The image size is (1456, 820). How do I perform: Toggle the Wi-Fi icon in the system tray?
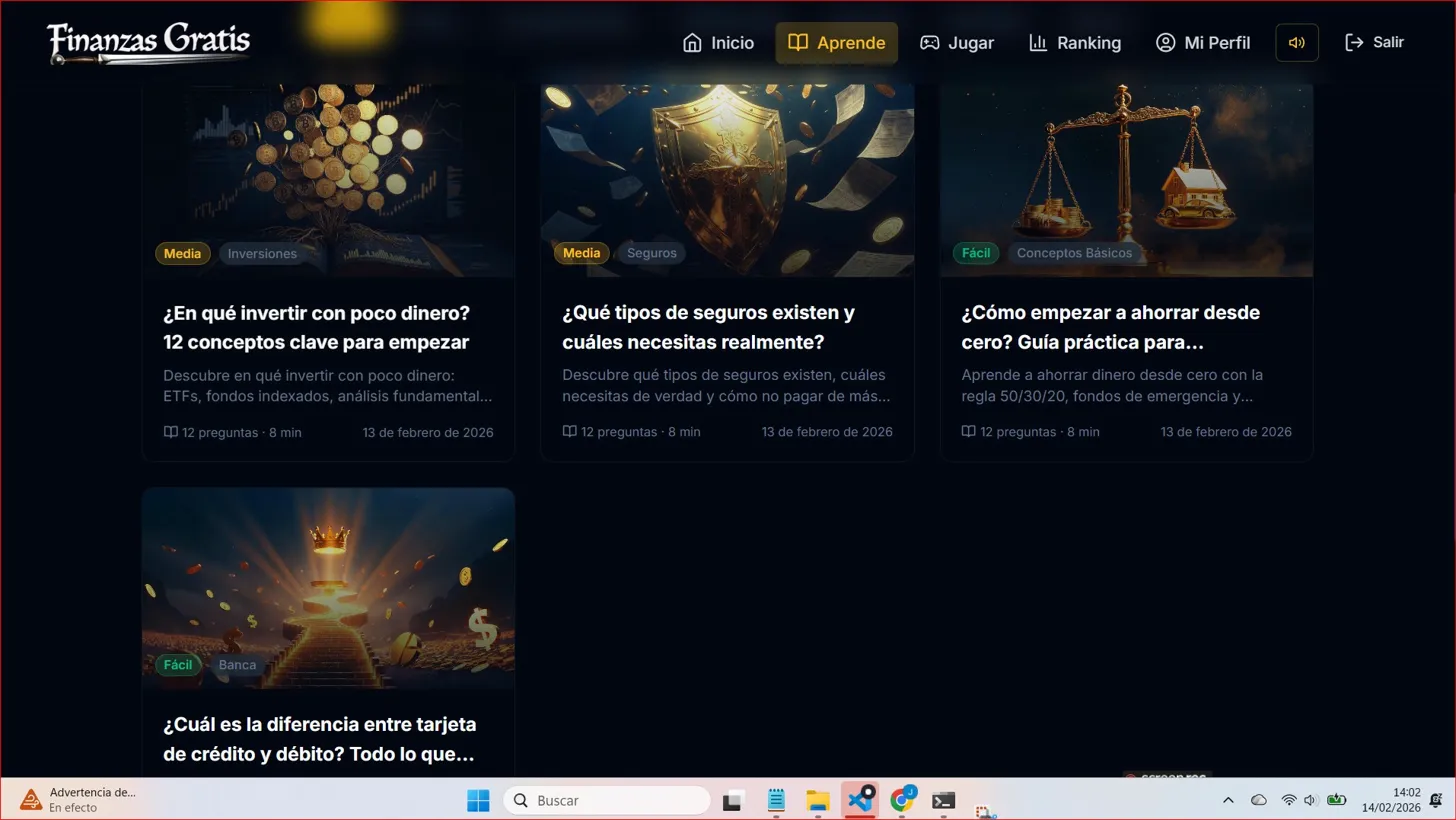pos(1288,800)
